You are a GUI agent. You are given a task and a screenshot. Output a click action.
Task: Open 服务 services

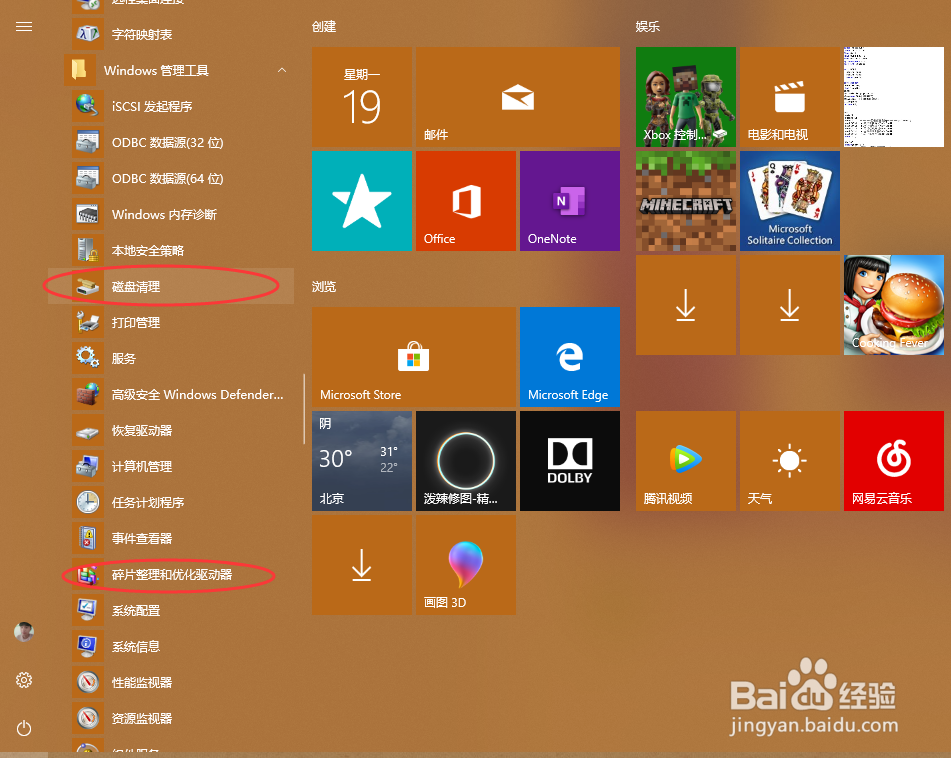click(172, 358)
